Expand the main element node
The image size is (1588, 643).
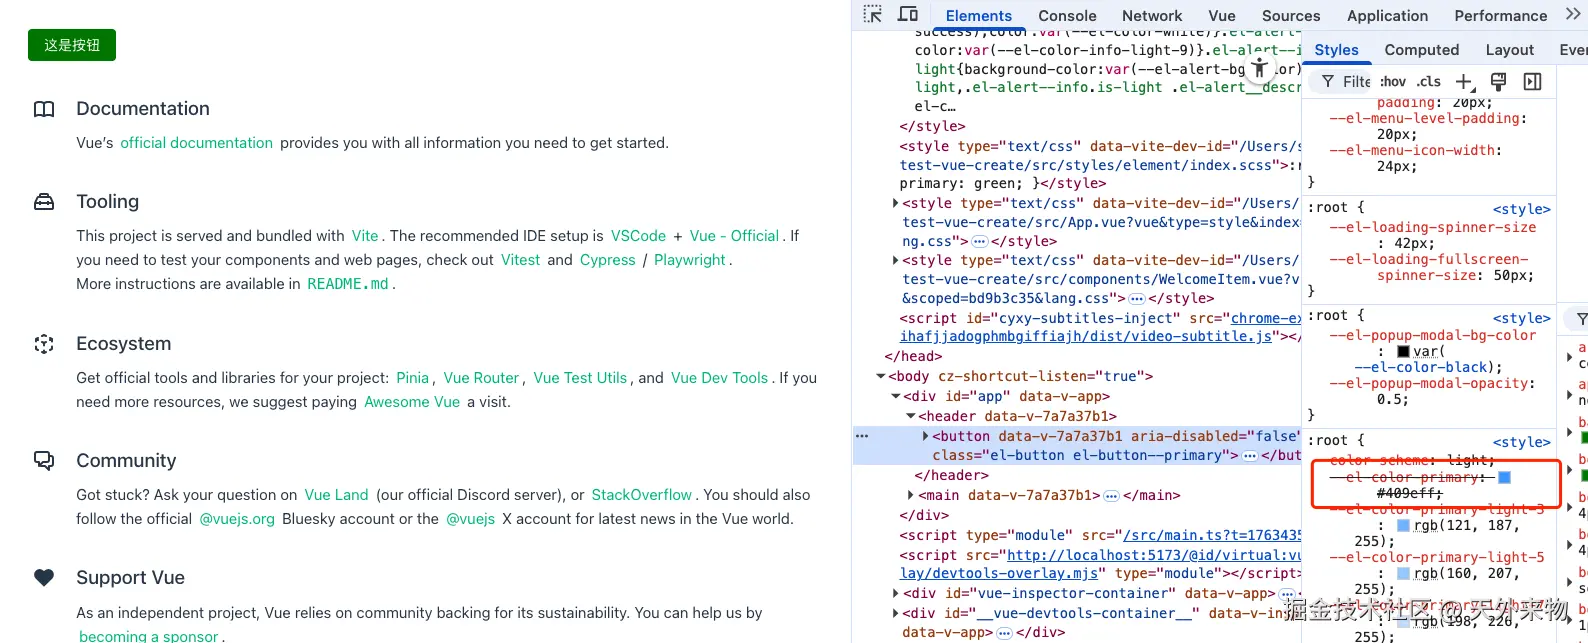pos(910,495)
